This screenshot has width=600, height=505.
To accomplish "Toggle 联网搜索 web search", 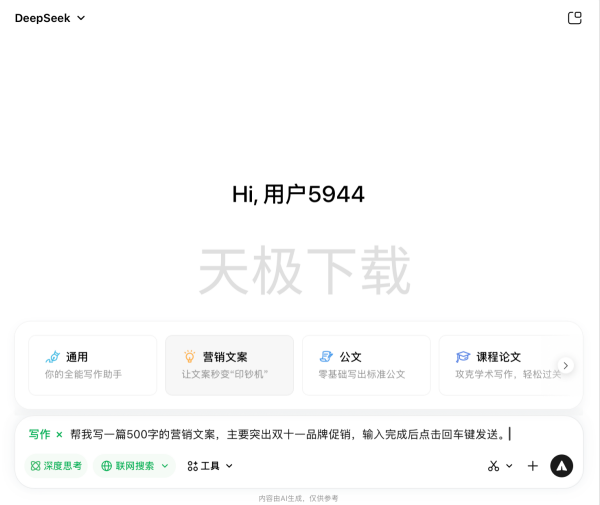I will 128,466.
